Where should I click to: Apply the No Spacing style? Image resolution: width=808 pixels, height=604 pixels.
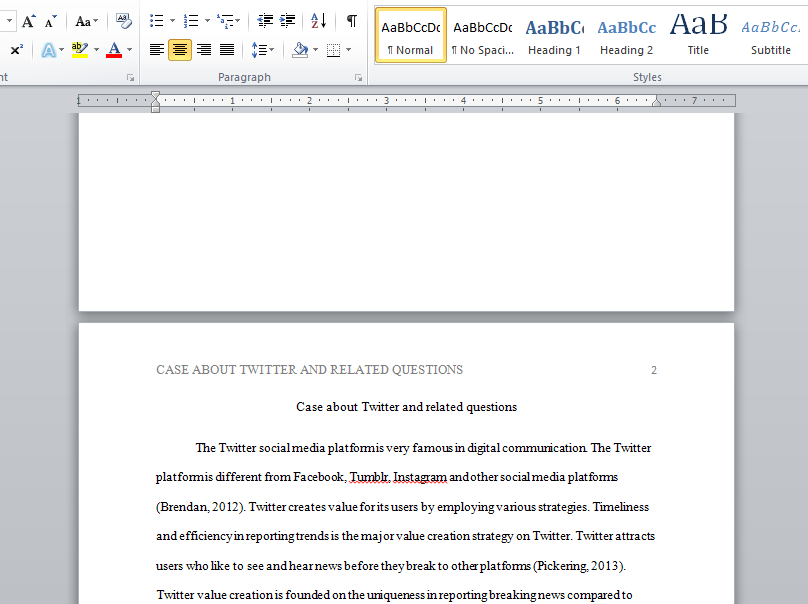point(483,36)
